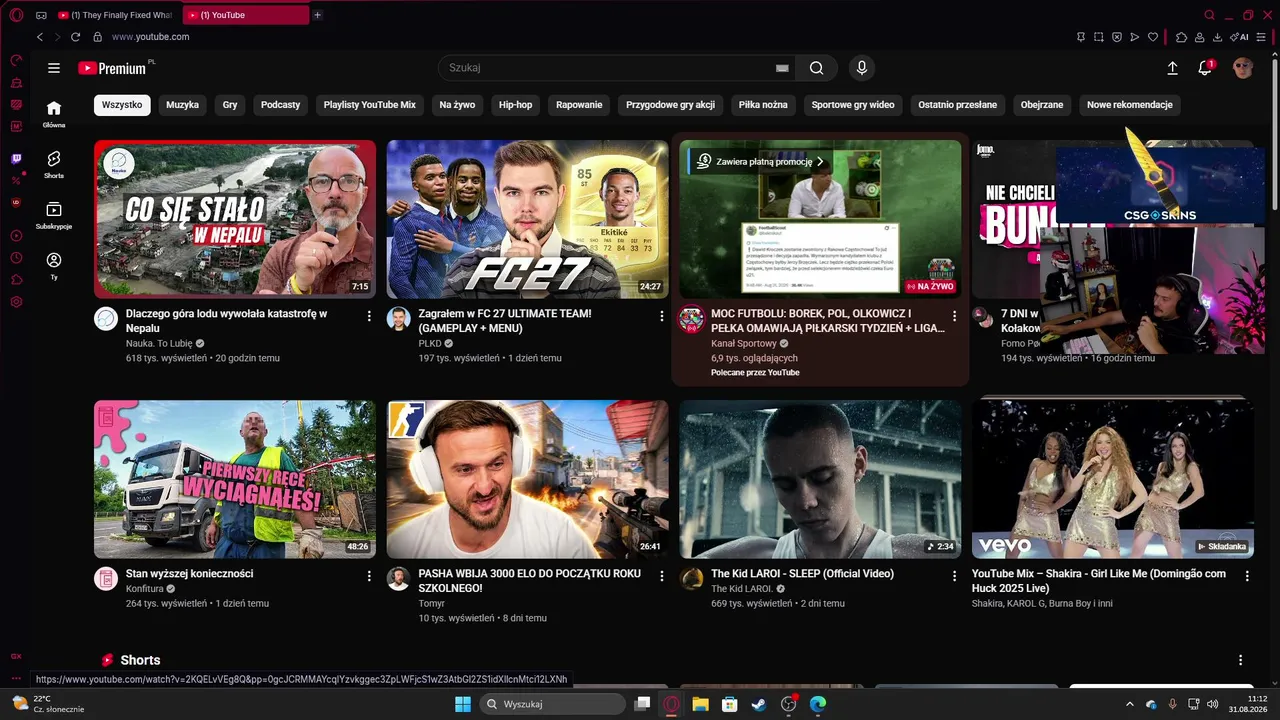
Task: Bookmark this page with the heart icon
Action: [1153, 37]
